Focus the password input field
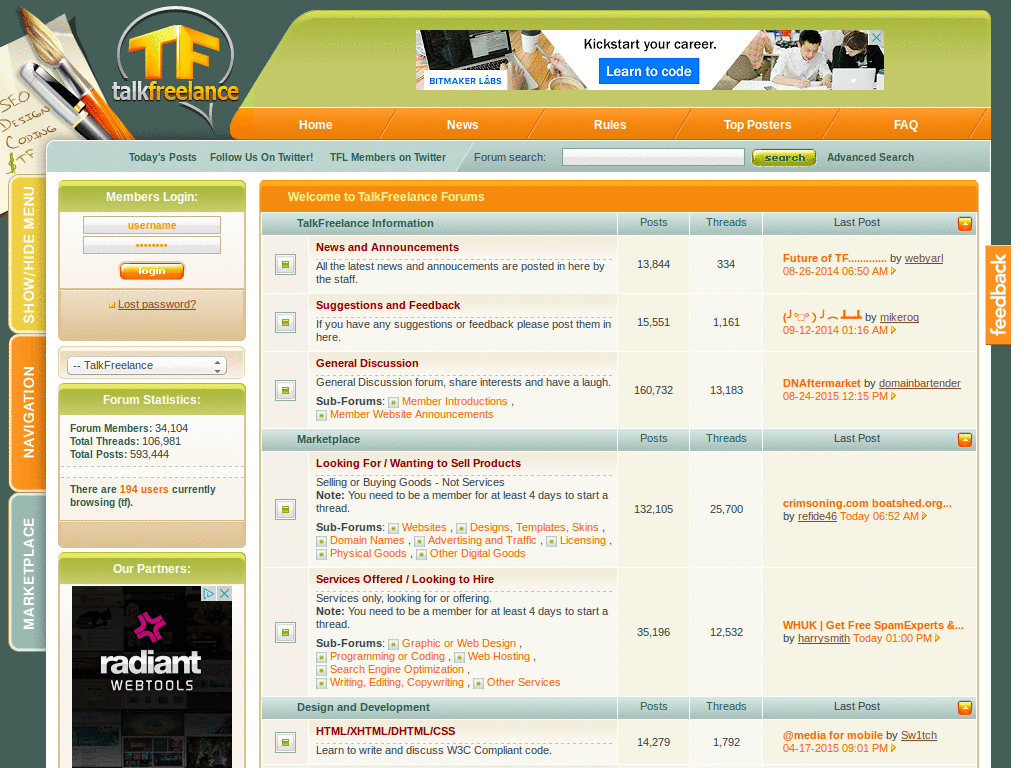The width and height of the screenshot is (1024, 768). [152, 245]
